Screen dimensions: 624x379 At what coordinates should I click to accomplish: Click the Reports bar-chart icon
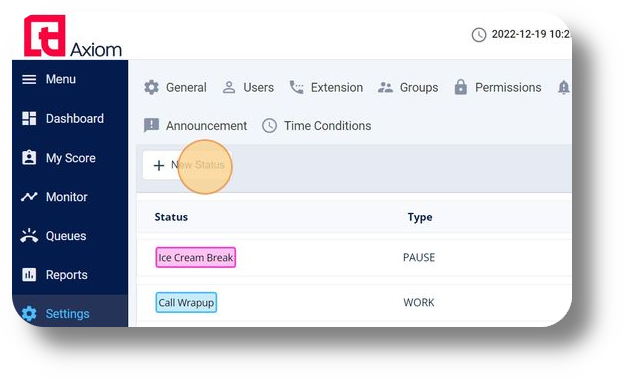tap(29, 275)
